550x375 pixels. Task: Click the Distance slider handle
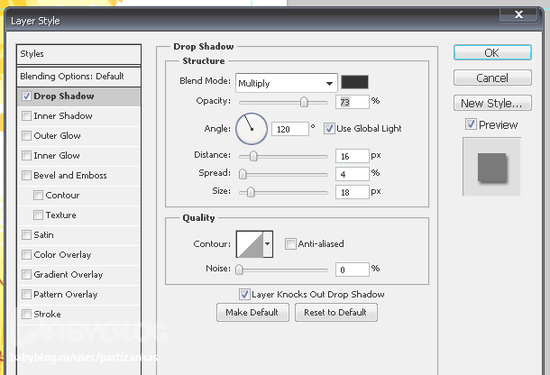[x=253, y=156]
